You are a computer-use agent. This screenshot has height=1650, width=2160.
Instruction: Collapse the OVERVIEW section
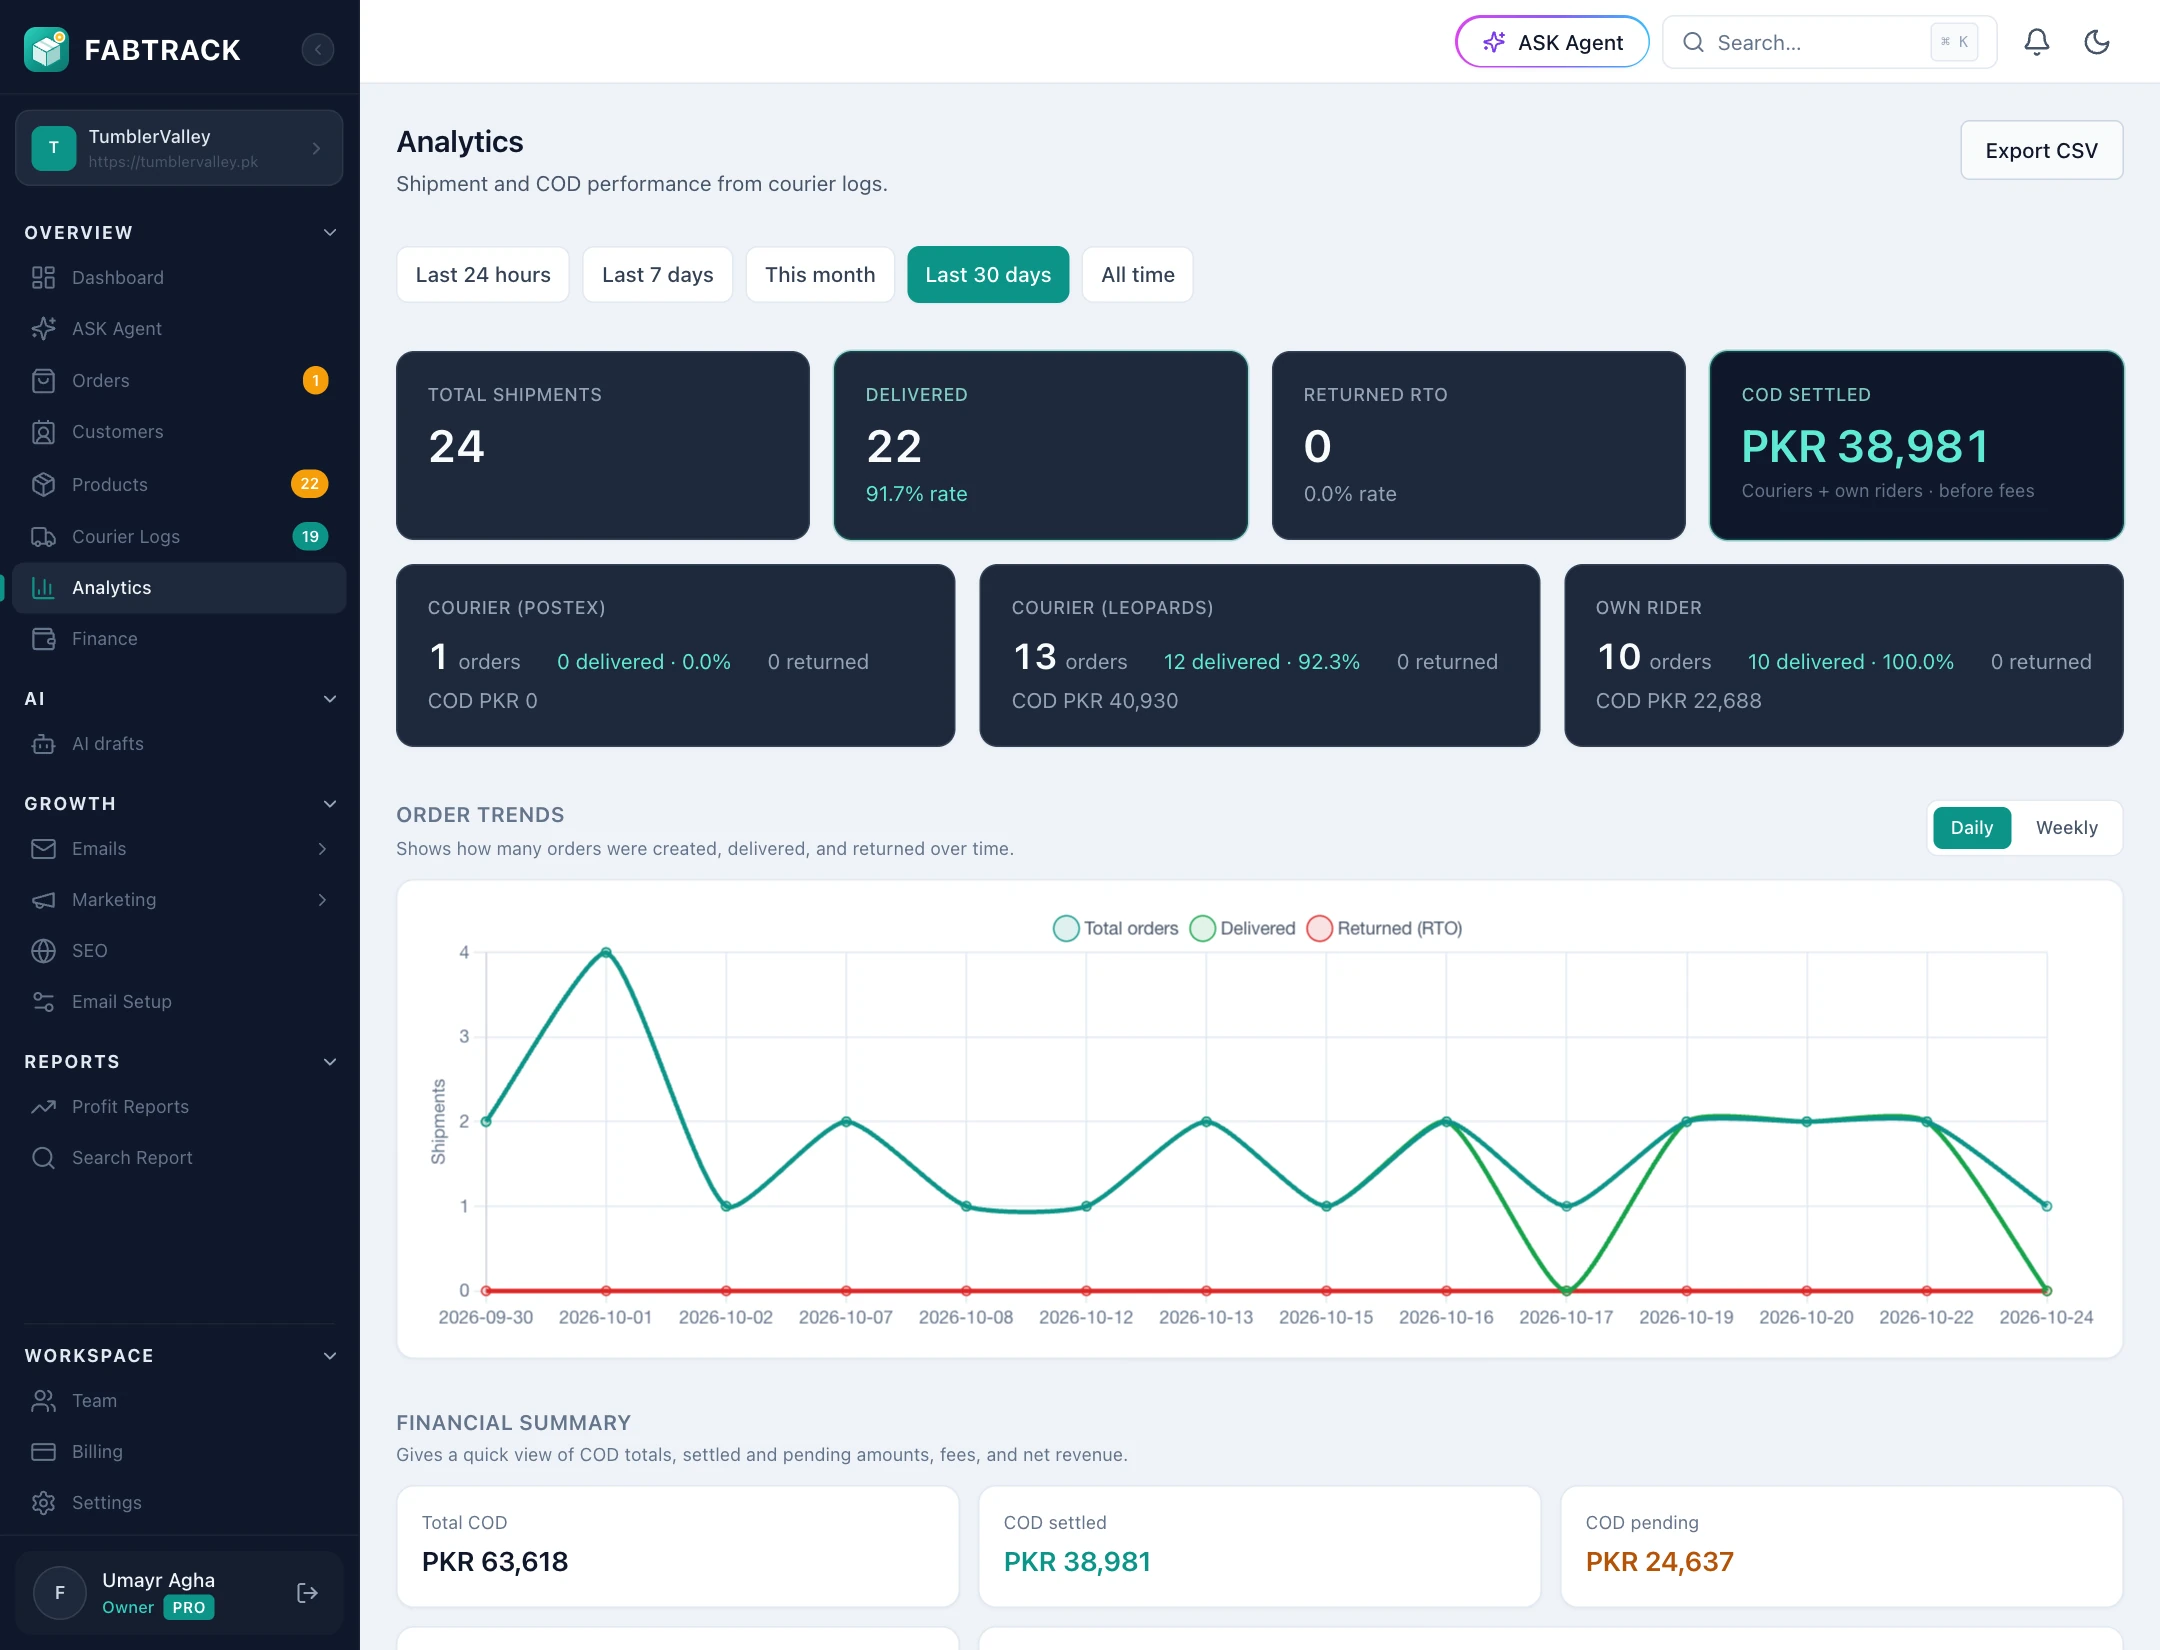330,232
